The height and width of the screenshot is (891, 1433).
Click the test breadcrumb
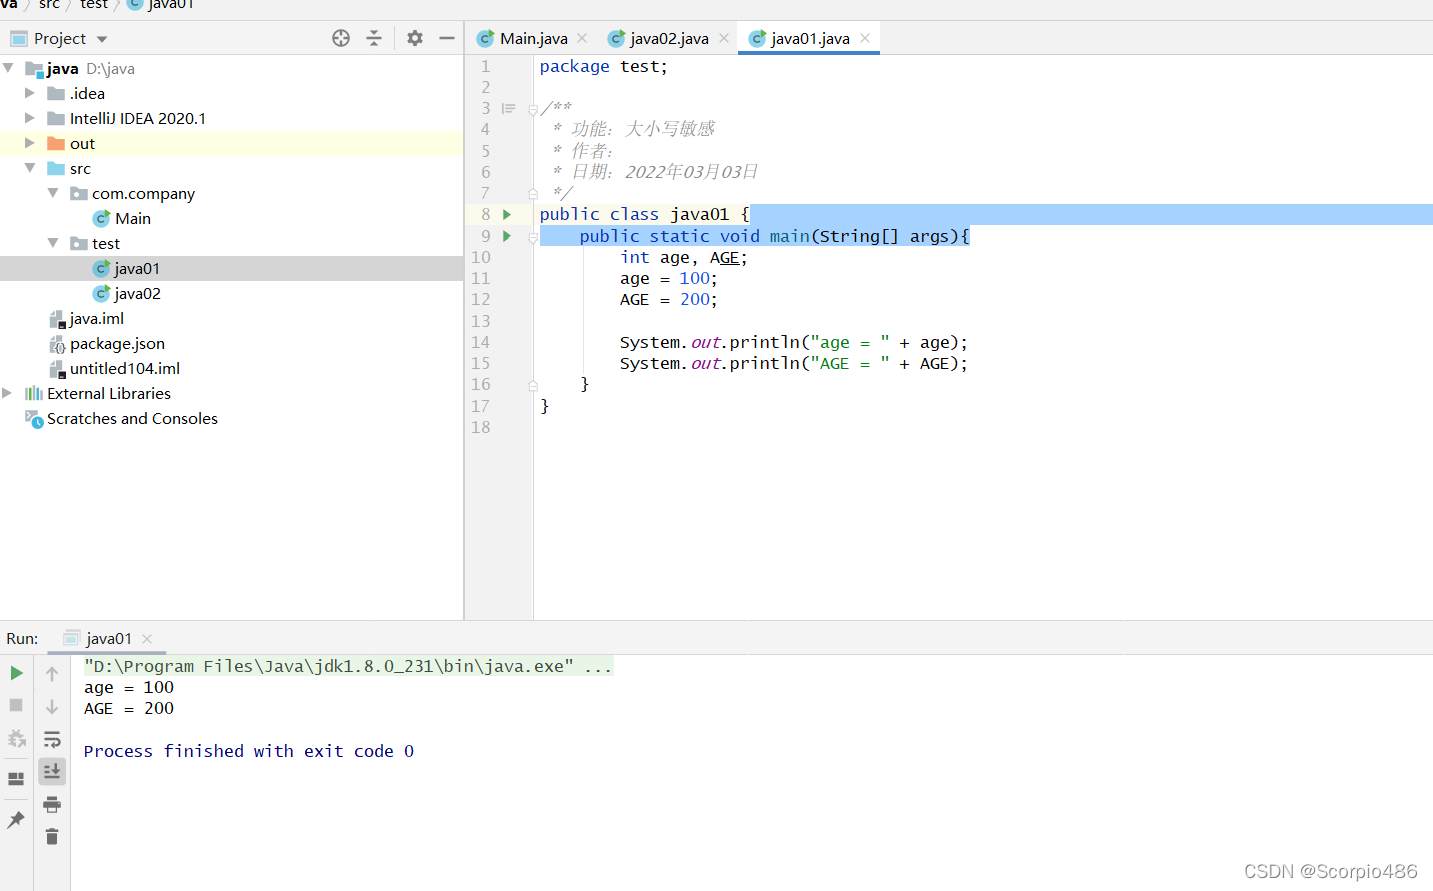click(94, 5)
